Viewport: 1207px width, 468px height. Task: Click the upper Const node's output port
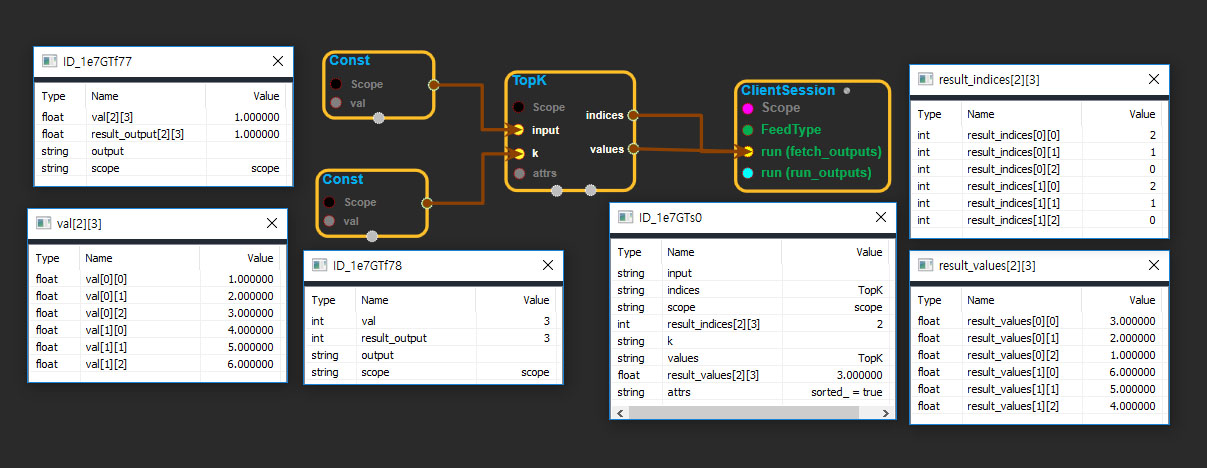tap(433, 85)
